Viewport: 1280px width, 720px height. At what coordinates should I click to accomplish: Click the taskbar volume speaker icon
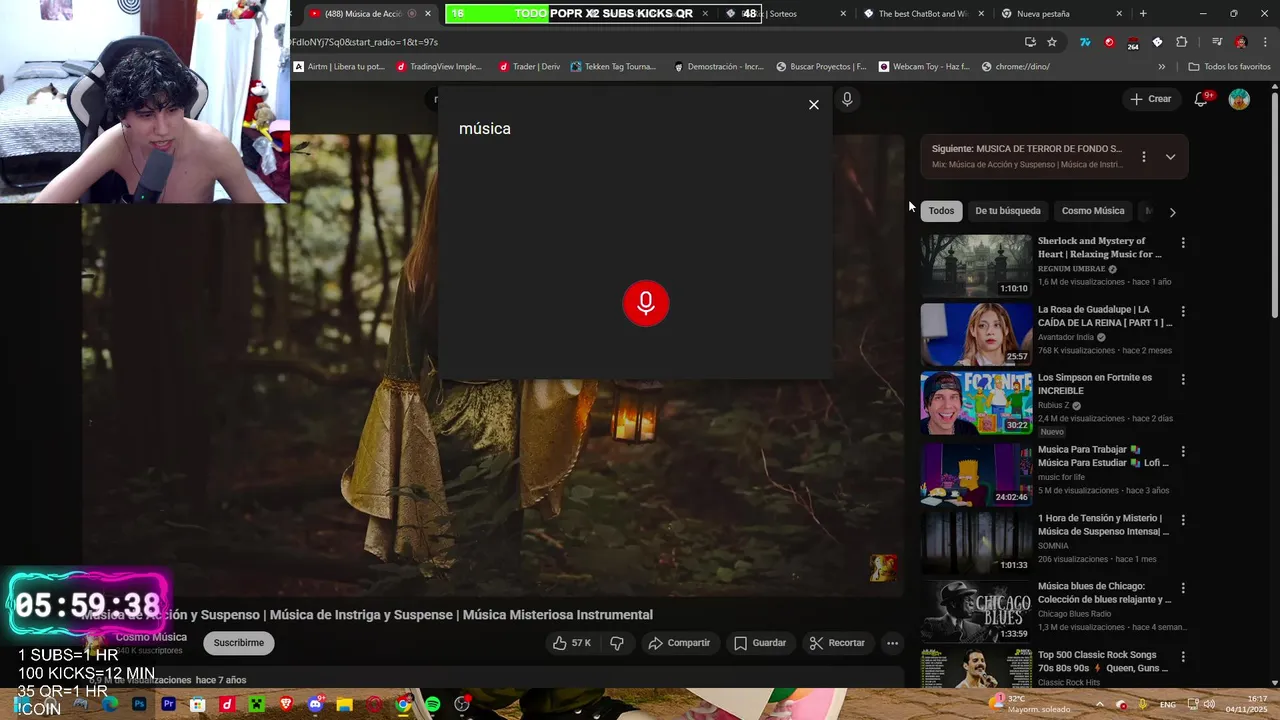pos(1210,705)
